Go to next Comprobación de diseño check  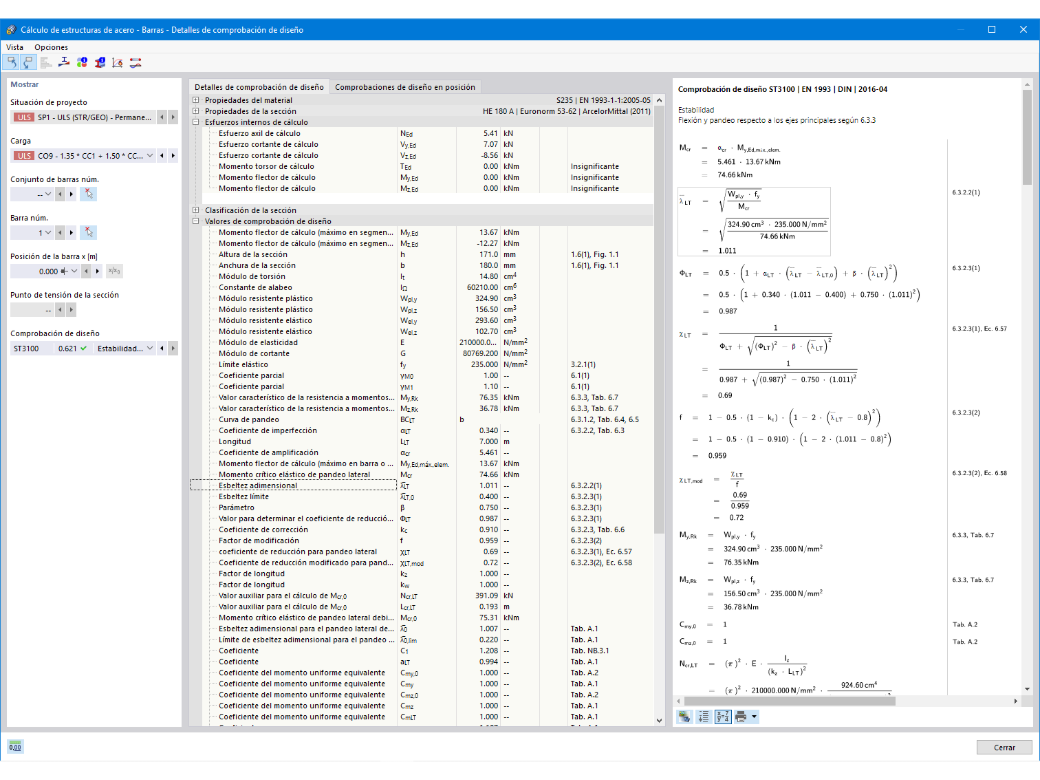(173, 348)
